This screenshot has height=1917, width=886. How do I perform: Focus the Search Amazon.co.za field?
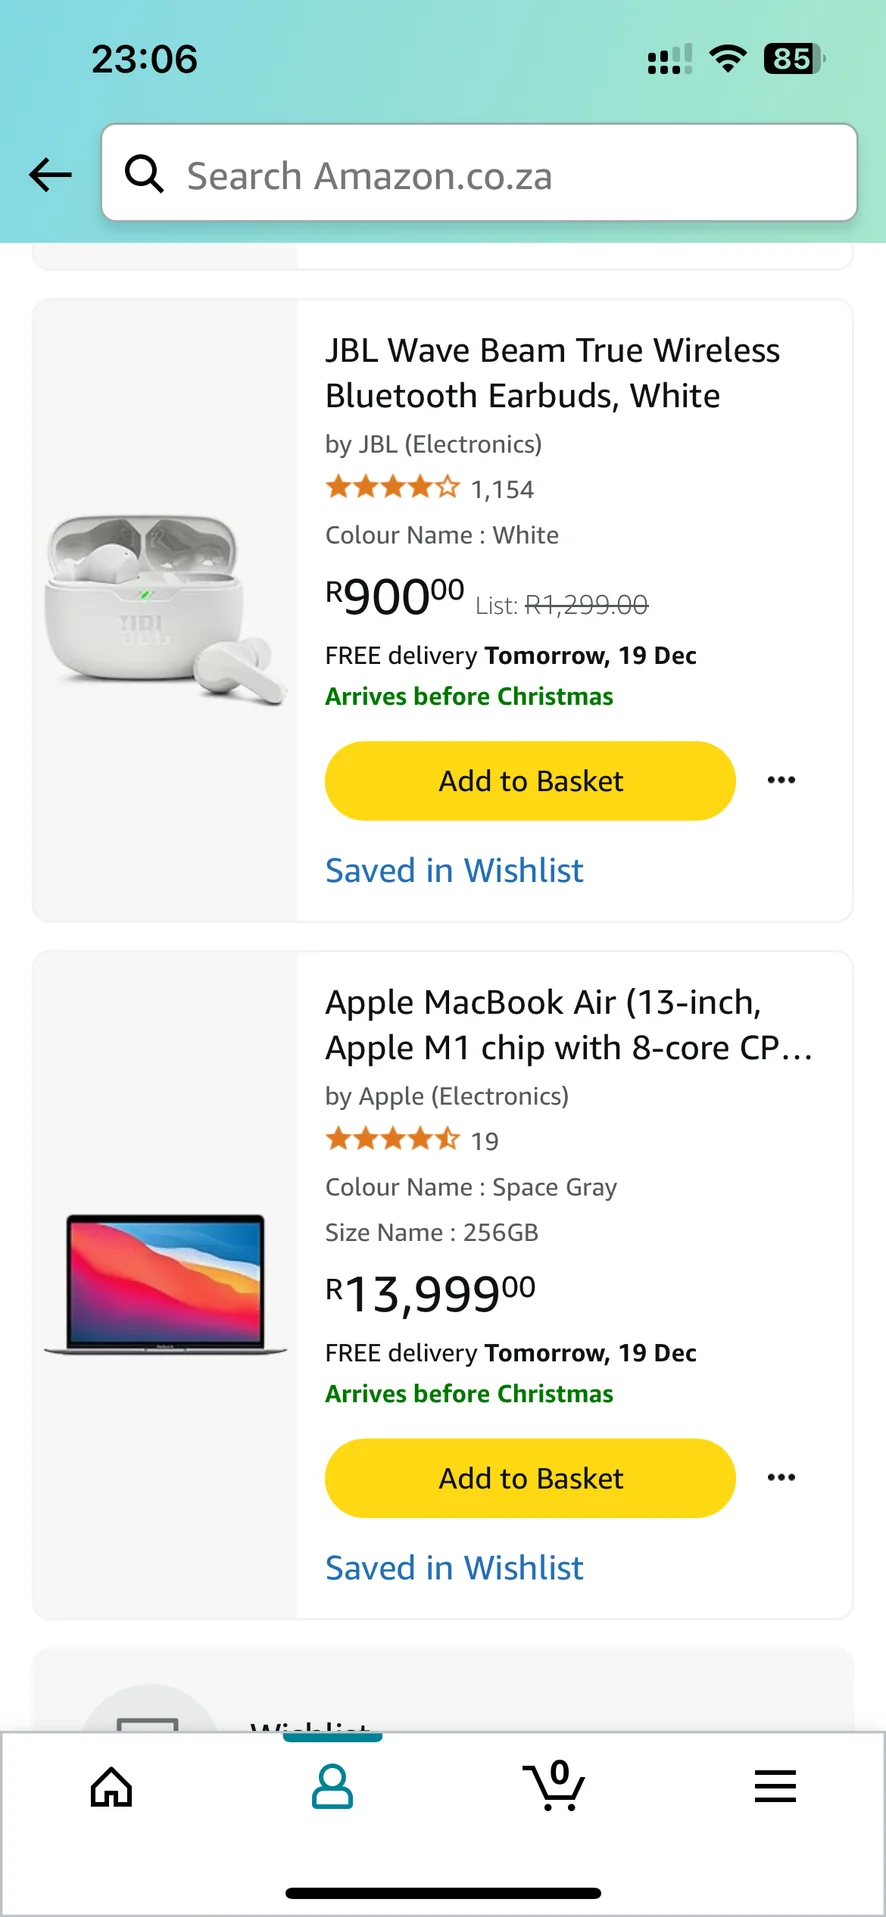click(500, 175)
